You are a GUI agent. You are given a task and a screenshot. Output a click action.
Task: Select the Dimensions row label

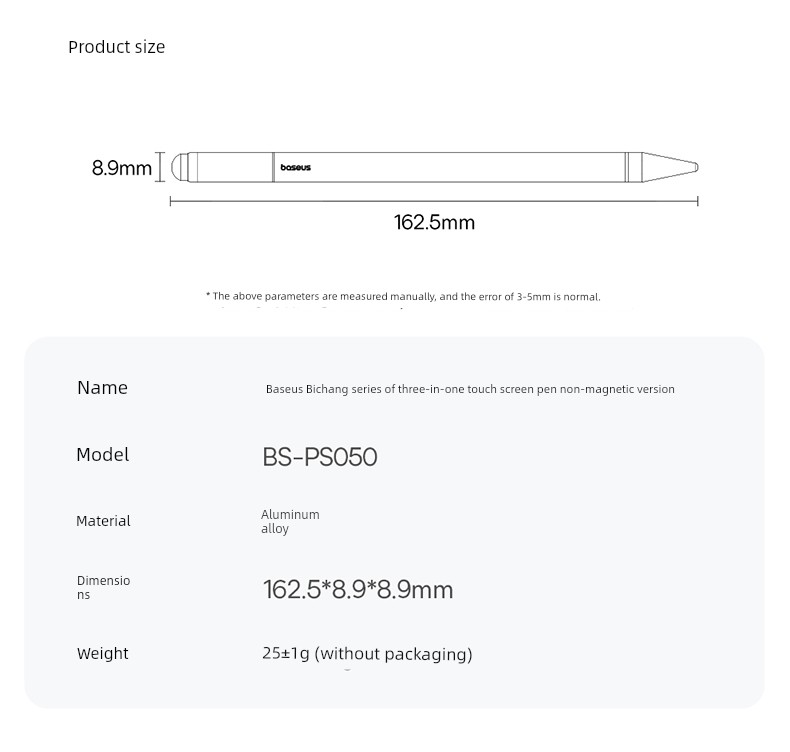[103, 587]
